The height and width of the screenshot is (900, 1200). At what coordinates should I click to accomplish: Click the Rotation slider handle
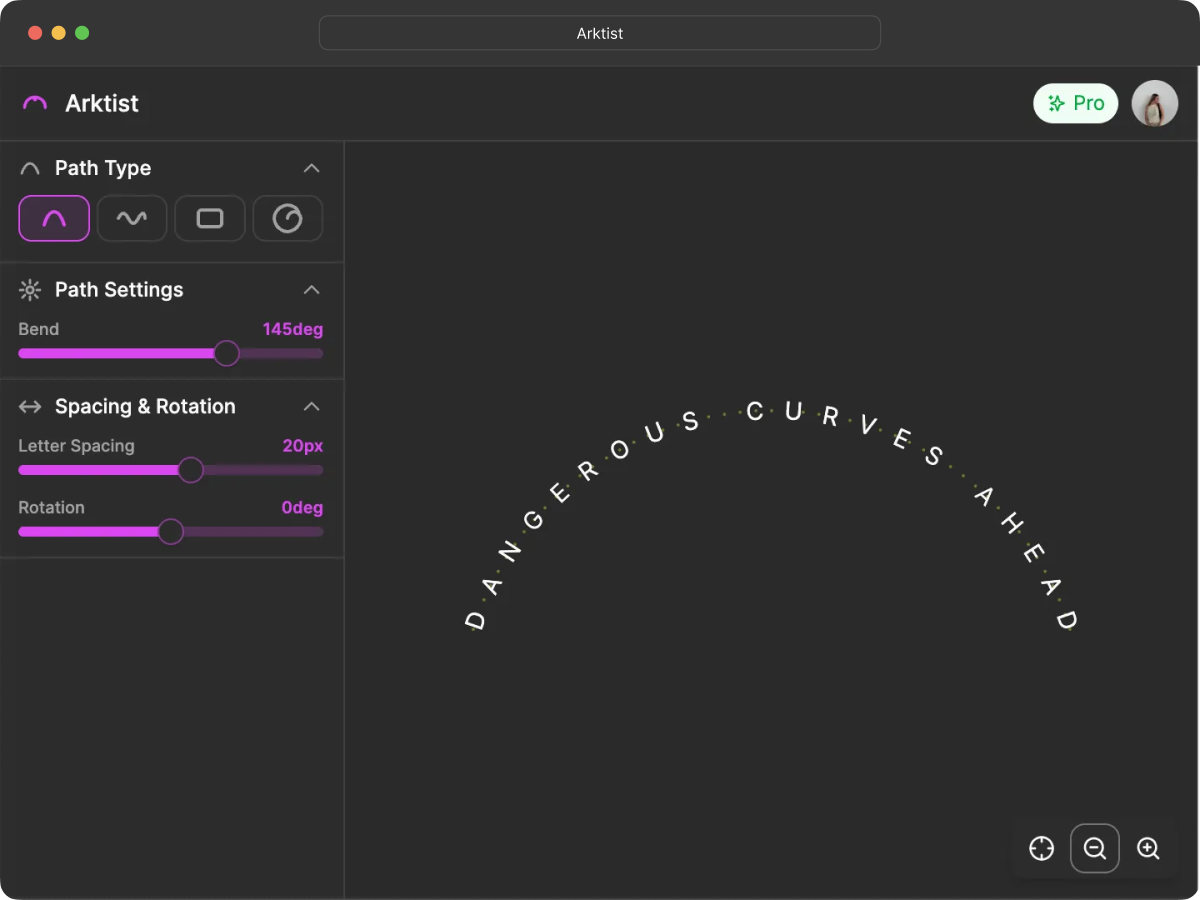pos(170,531)
